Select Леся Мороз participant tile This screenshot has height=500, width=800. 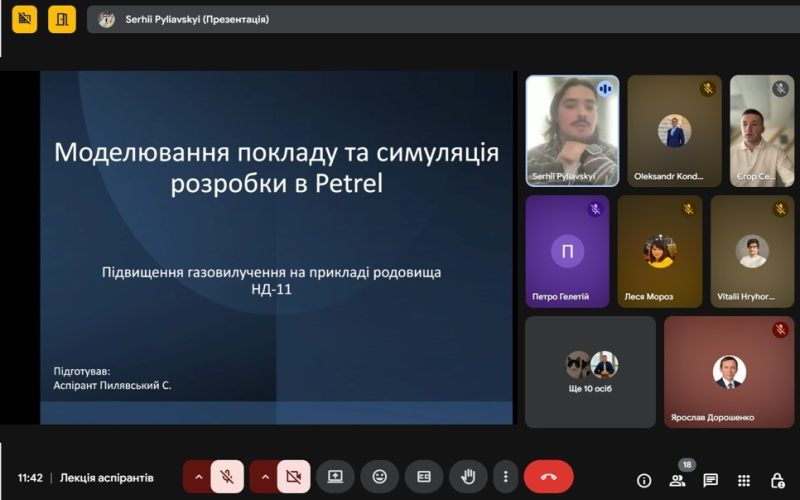click(660, 252)
